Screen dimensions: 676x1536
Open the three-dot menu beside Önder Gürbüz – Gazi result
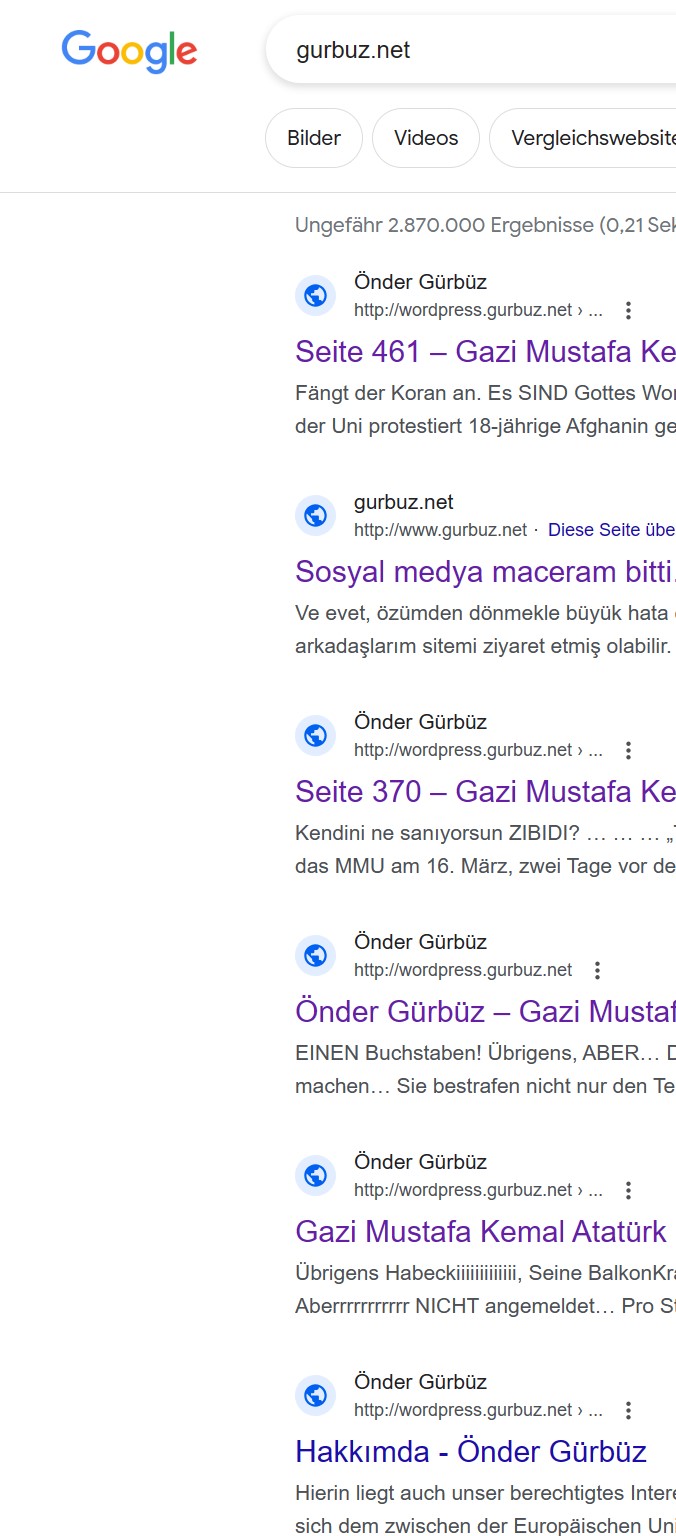(x=597, y=970)
